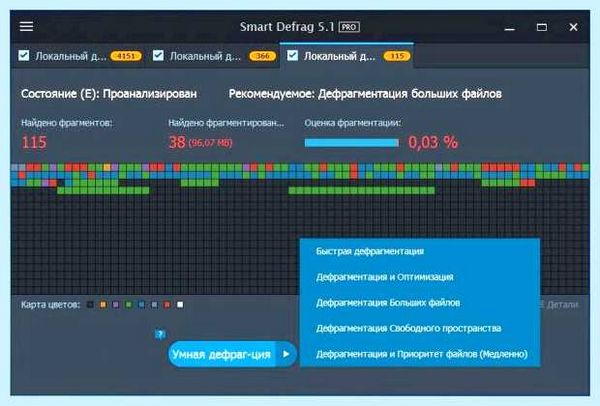Click the white swatch in color map
Screen dimensions: 600x406
tap(180, 305)
